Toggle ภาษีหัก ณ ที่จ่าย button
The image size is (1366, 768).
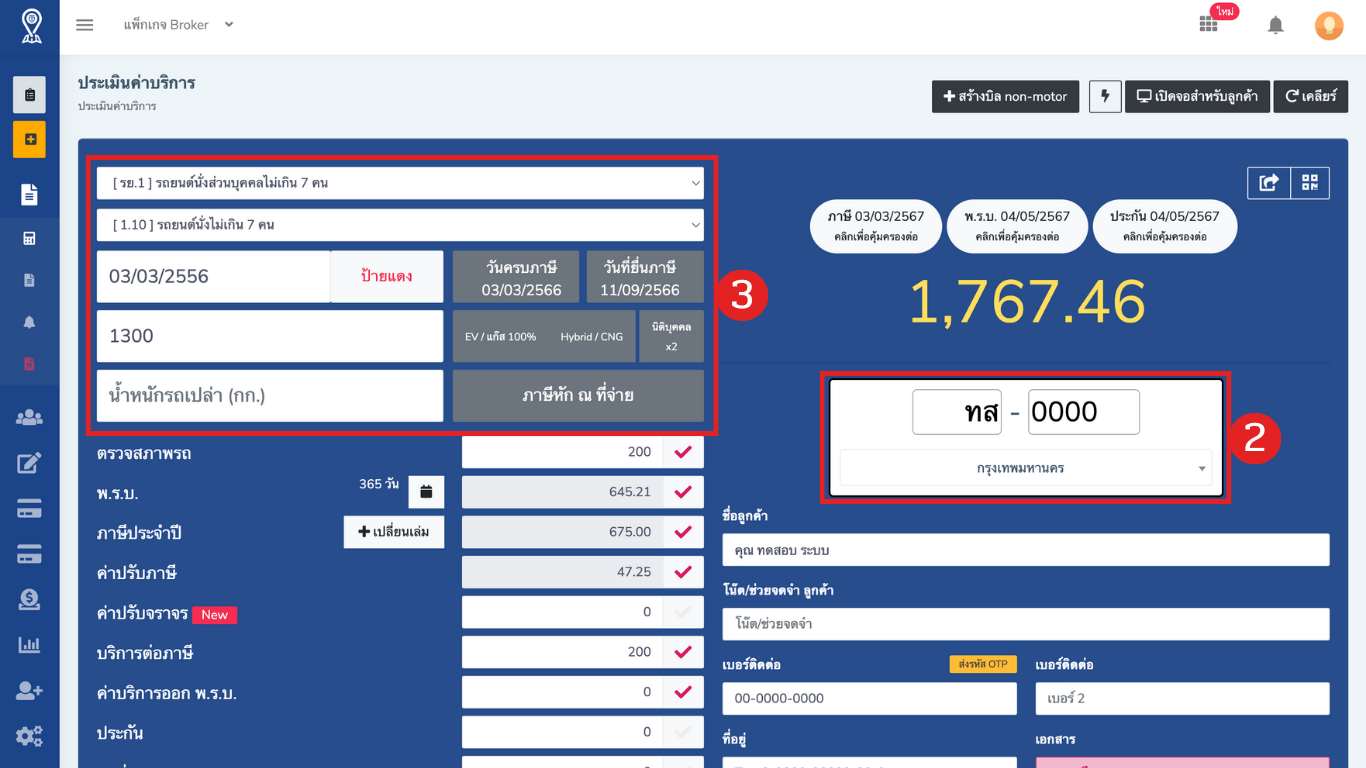pyautogui.click(x=578, y=396)
